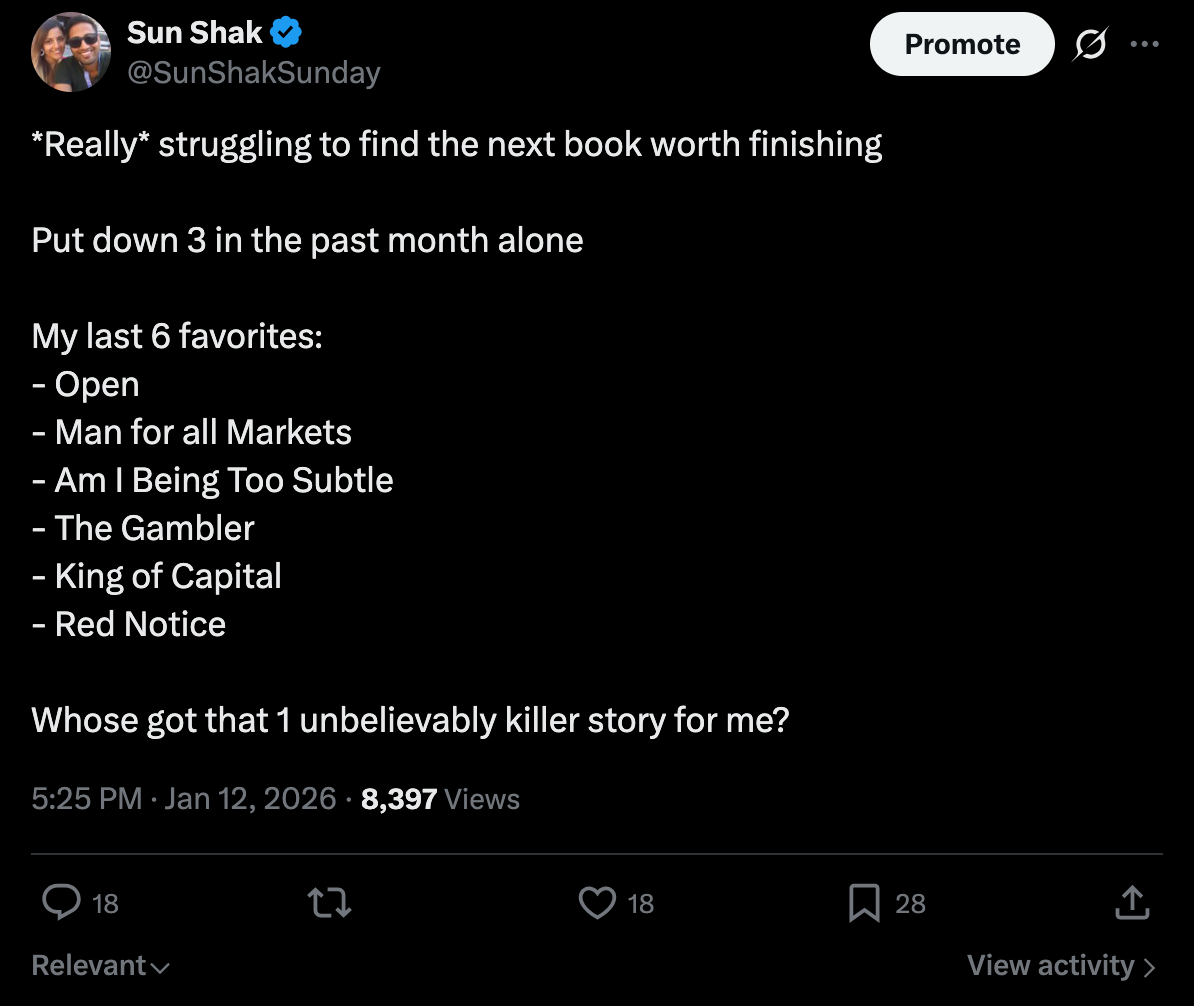Click the reply count beside the speech bubble
This screenshot has width=1194, height=1006.
click(x=105, y=904)
